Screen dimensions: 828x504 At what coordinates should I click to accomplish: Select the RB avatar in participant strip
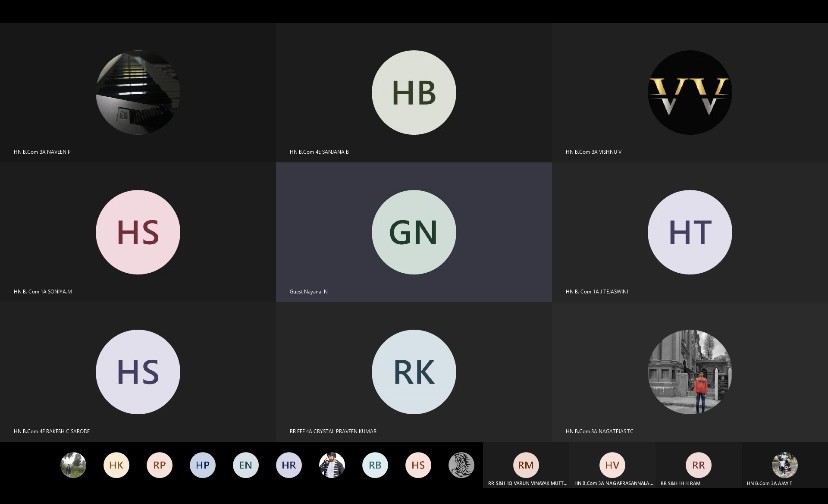[x=375, y=465]
